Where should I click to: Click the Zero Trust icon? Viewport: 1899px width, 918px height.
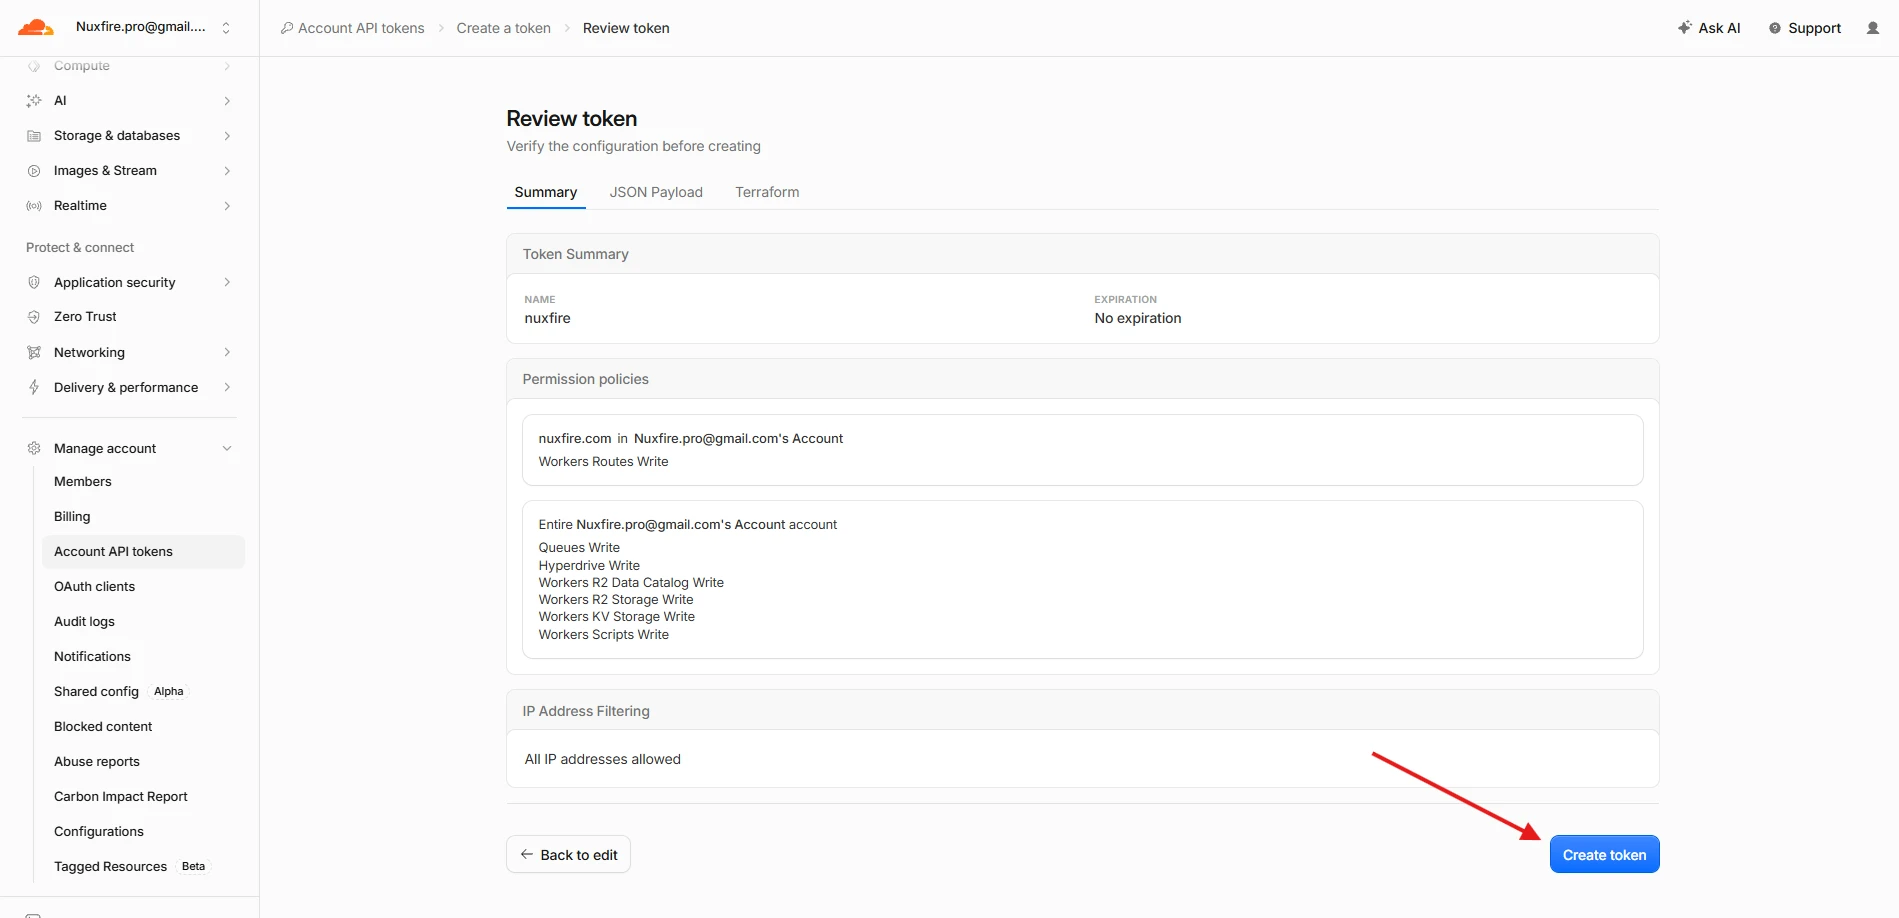(34, 317)
